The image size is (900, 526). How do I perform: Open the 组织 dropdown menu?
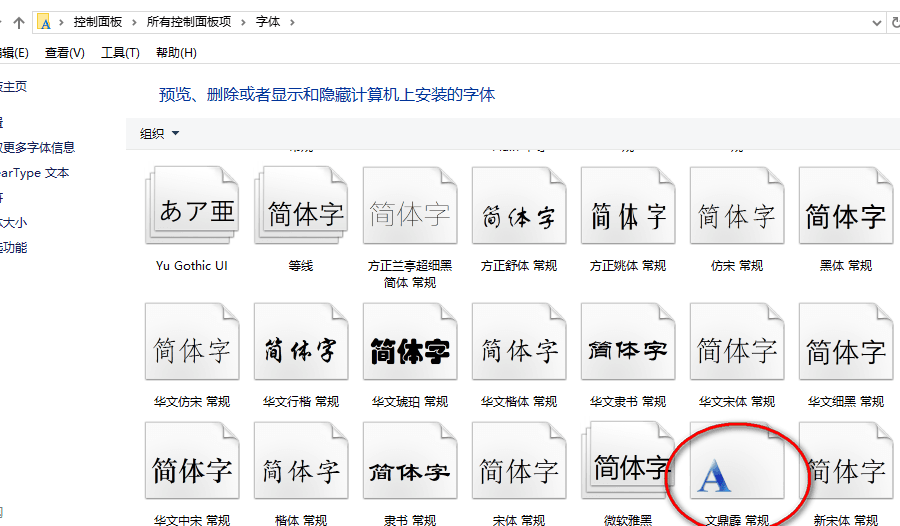click(x=160, y=134)
